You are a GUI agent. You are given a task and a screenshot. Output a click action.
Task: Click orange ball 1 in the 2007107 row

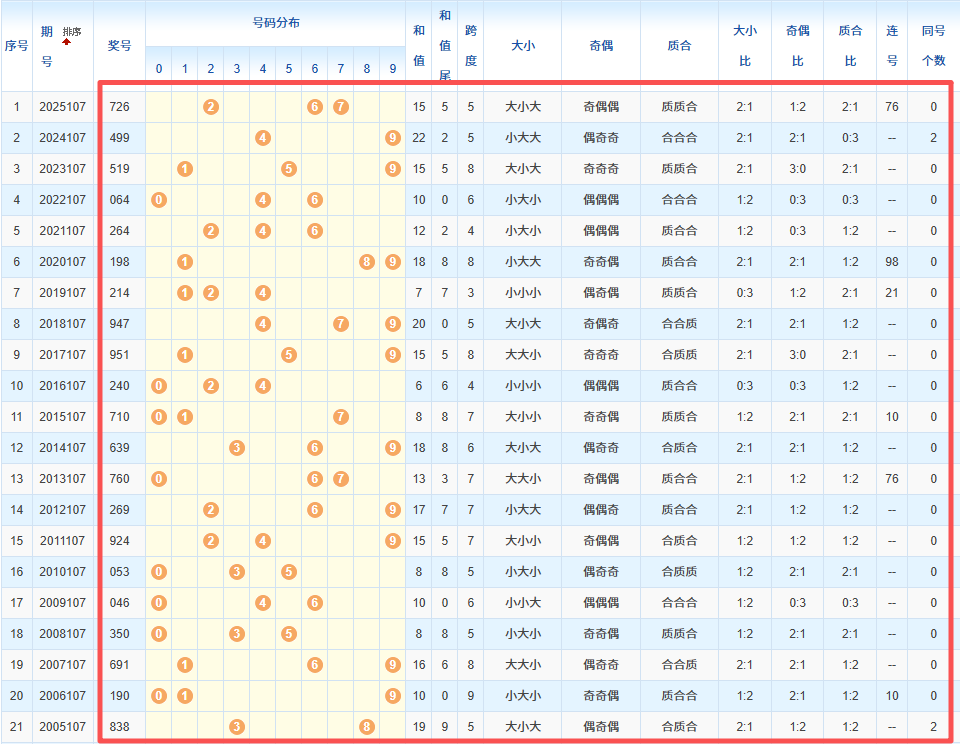[185, 665]
